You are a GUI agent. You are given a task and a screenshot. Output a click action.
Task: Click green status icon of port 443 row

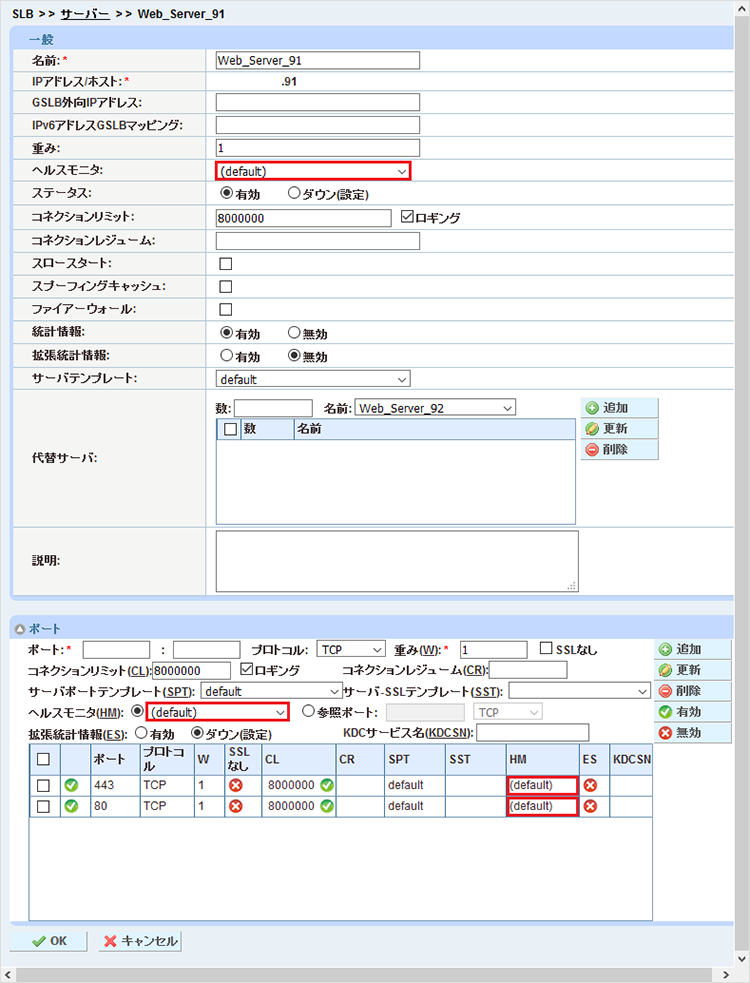coord(71,785)
